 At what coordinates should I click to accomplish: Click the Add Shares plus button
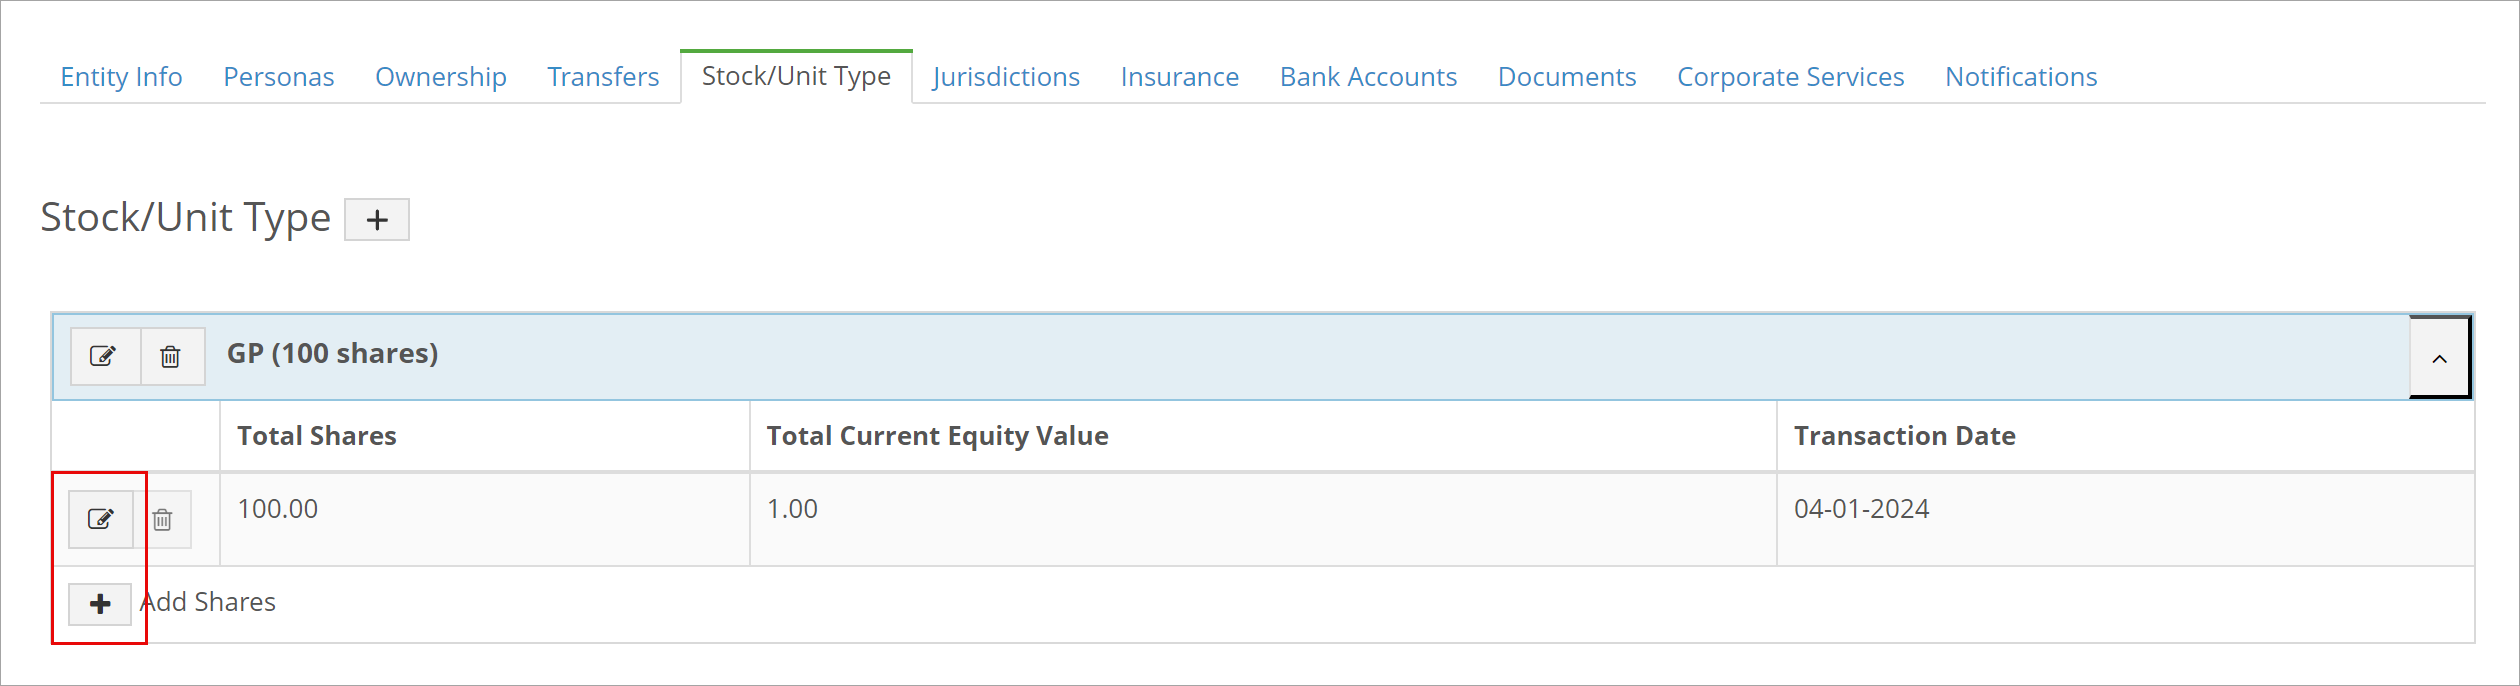100,604
